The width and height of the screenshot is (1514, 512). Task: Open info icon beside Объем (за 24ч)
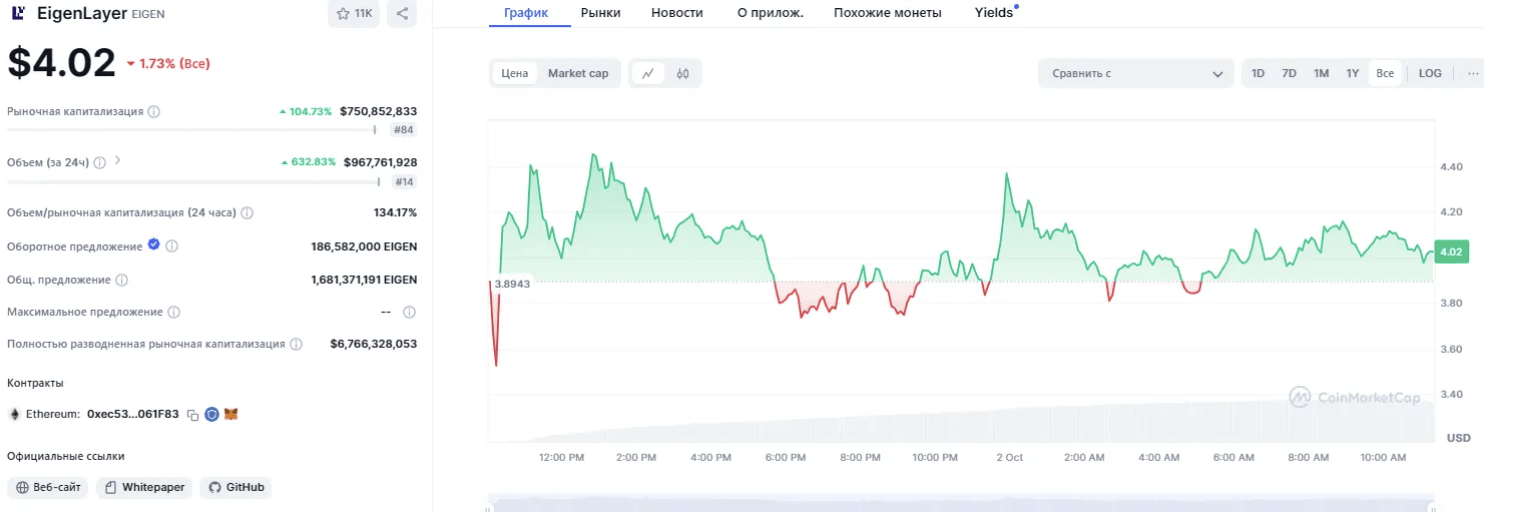coord(100,162)
